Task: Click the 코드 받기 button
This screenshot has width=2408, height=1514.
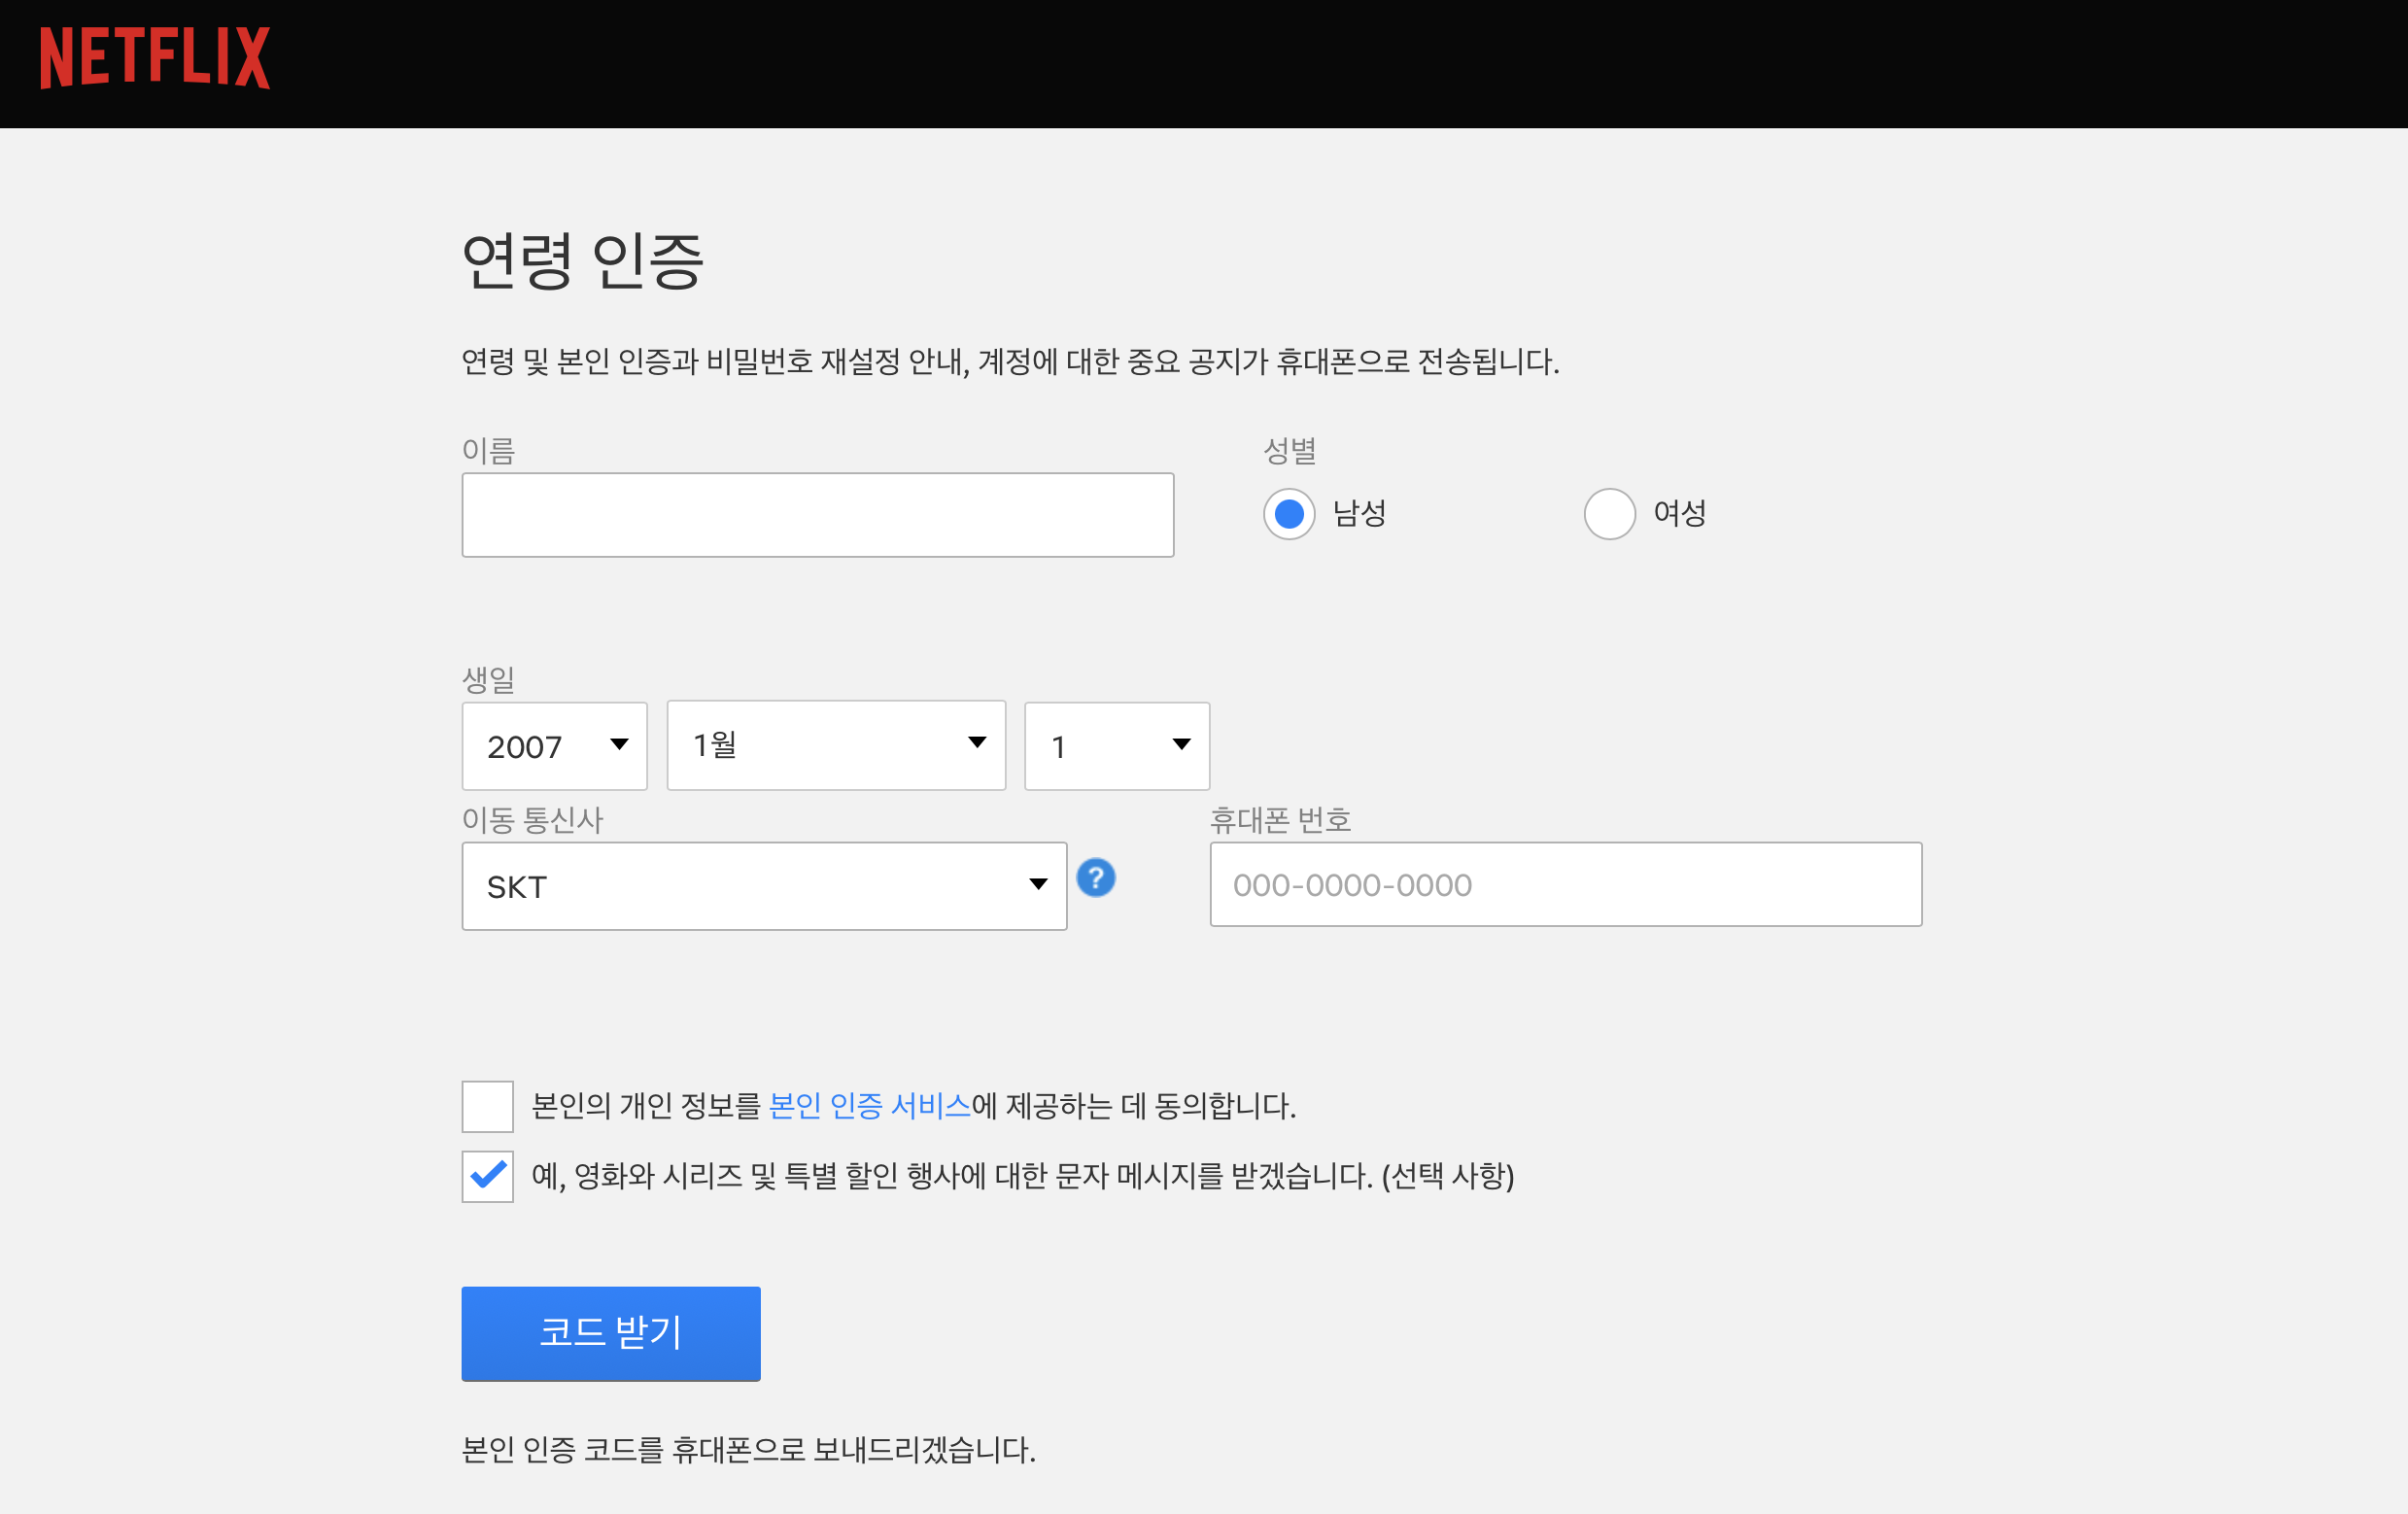Action: click(x=611, y=1333)
